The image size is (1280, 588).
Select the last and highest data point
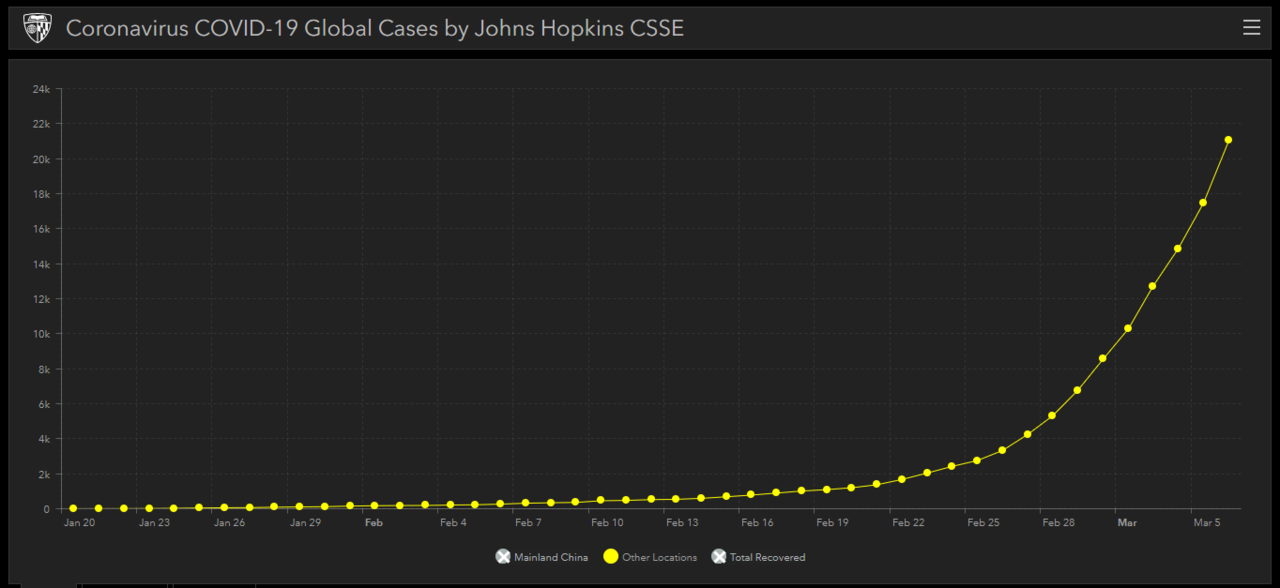[x=1228, y=140]
